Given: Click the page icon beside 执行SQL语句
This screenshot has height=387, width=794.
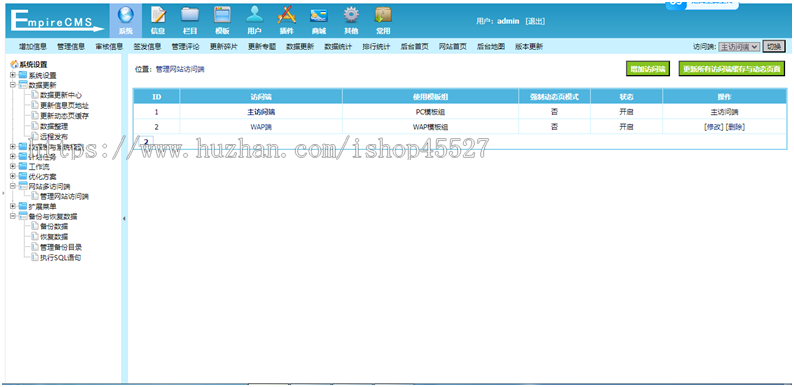Looking at the screenshot, I should pyautogui.click(x=35, y=258).
